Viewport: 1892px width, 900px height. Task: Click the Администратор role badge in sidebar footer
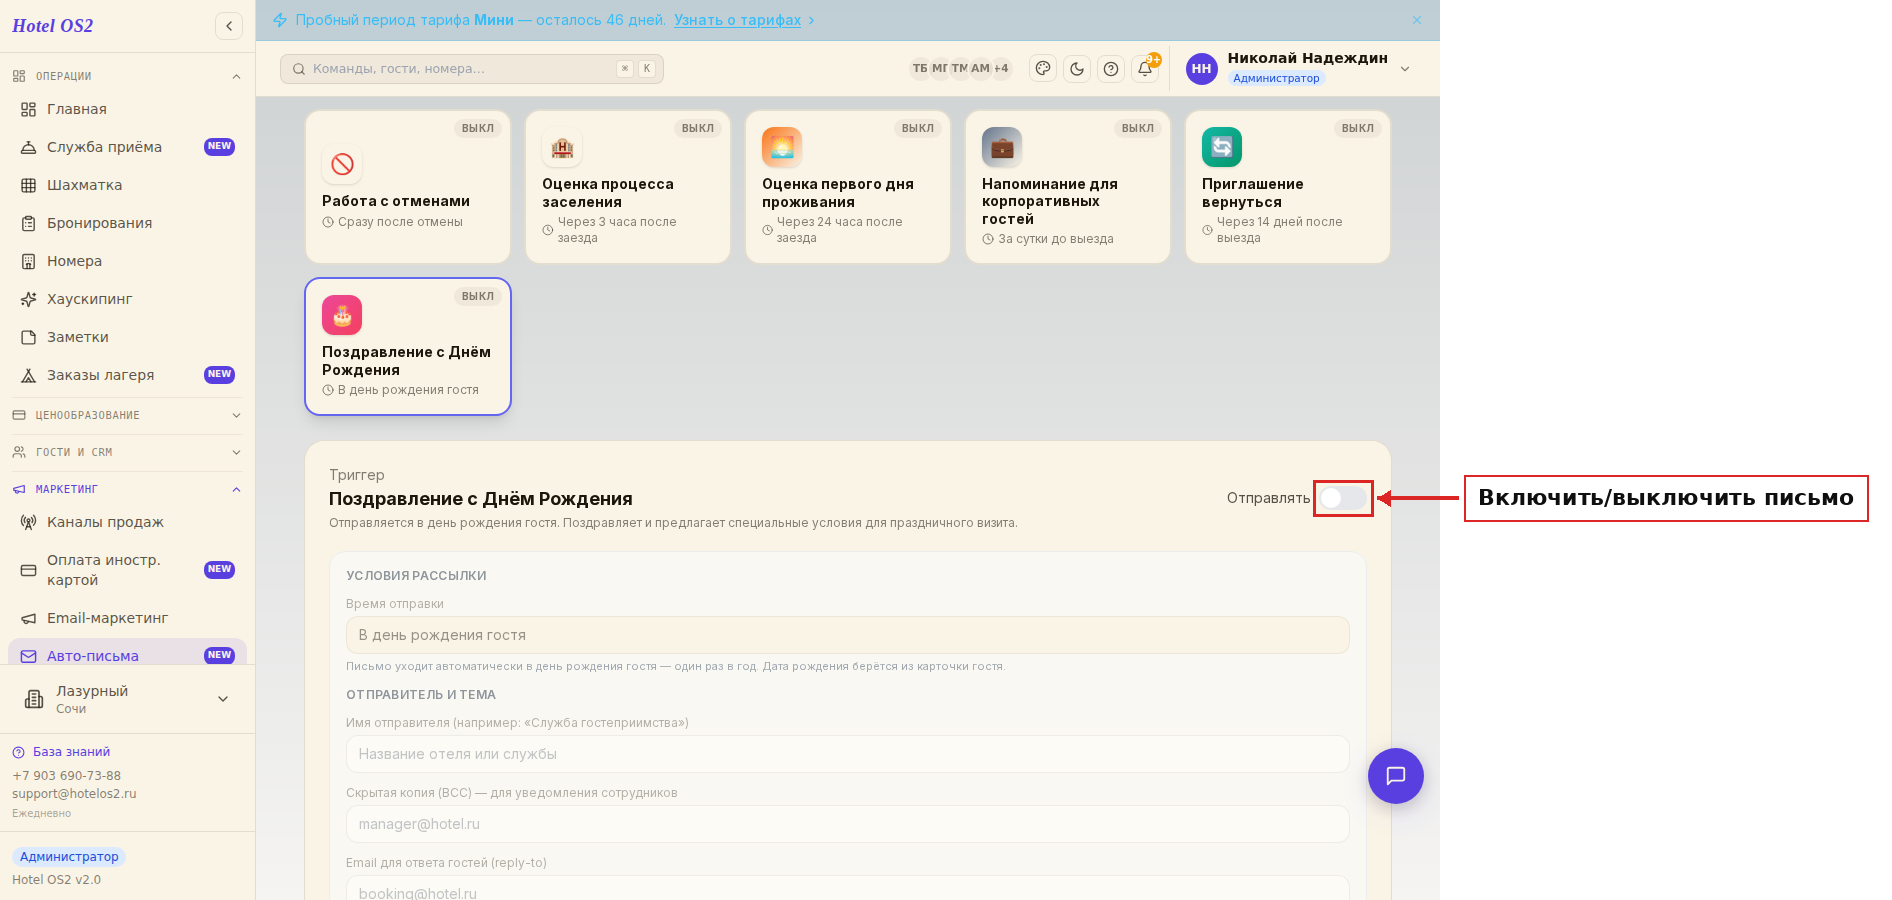click(x=69, y=857)
